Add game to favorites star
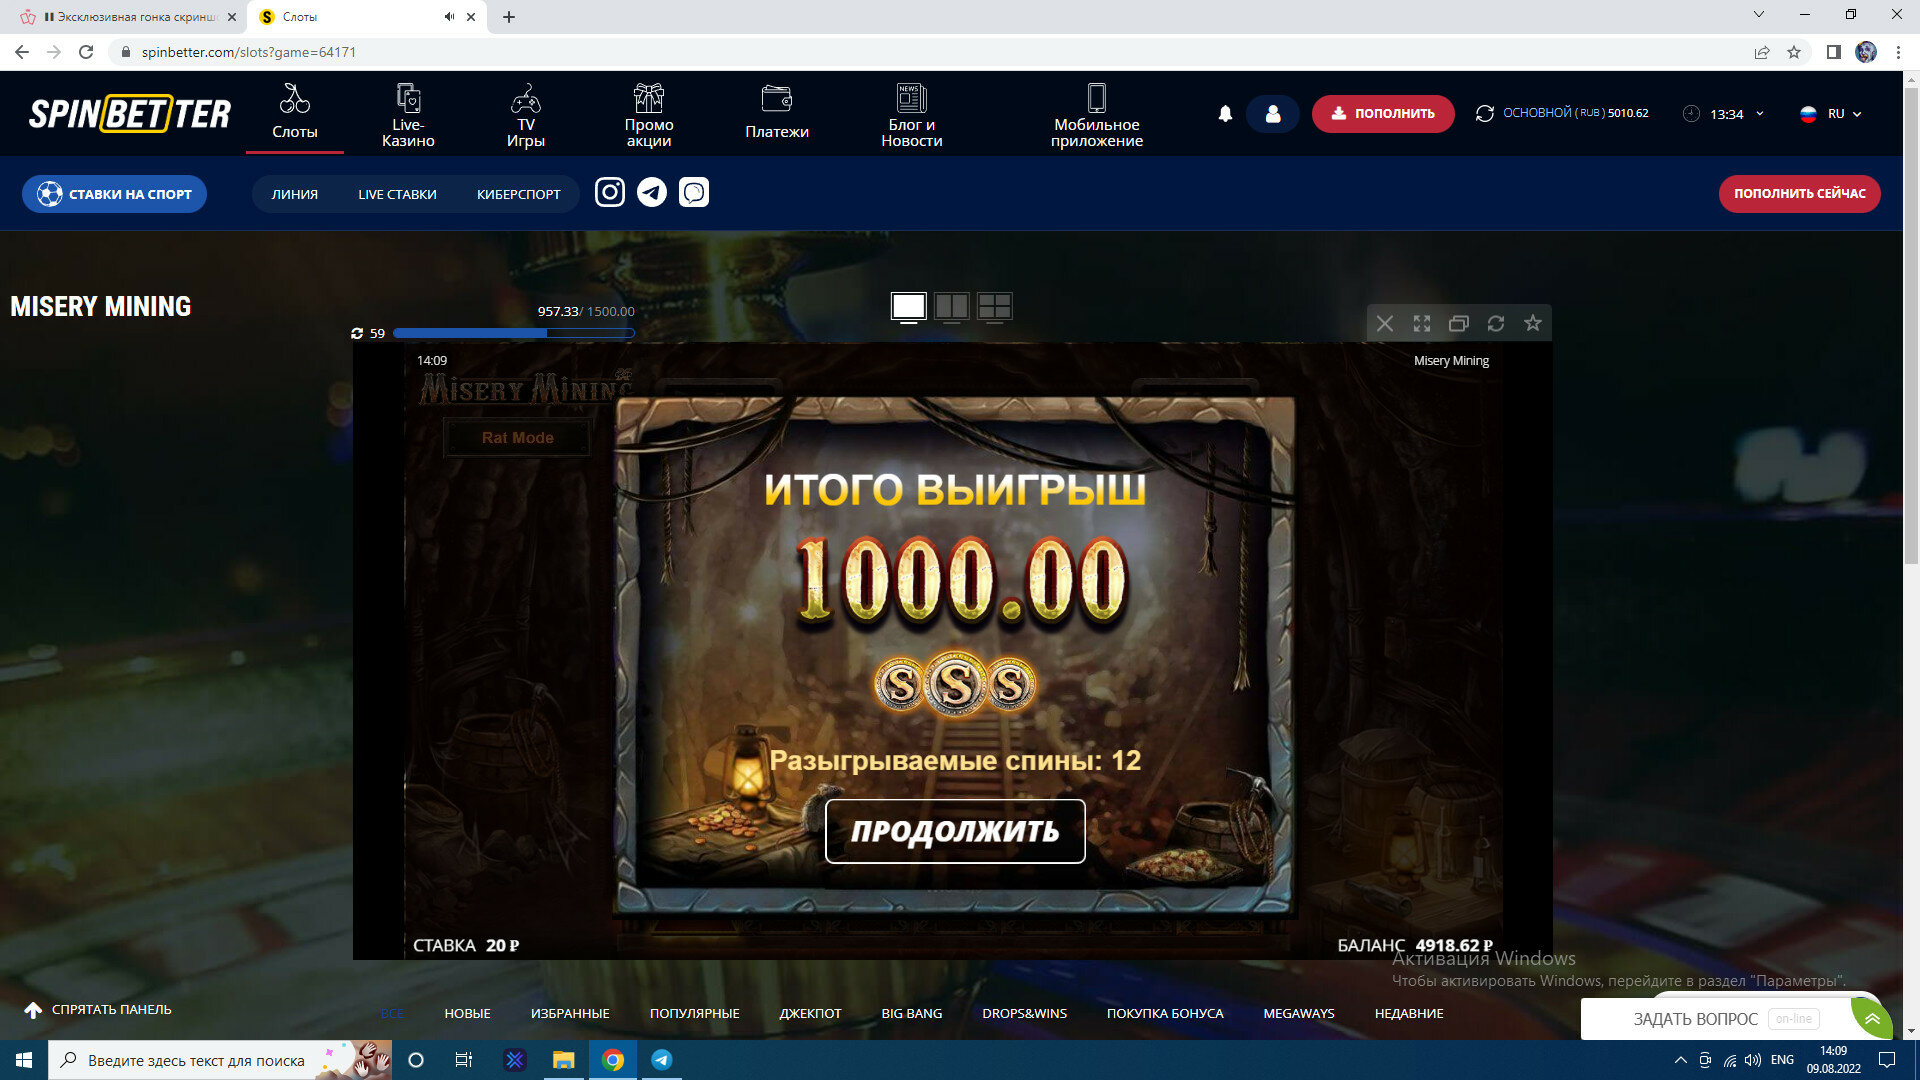 coord(1532,323)
